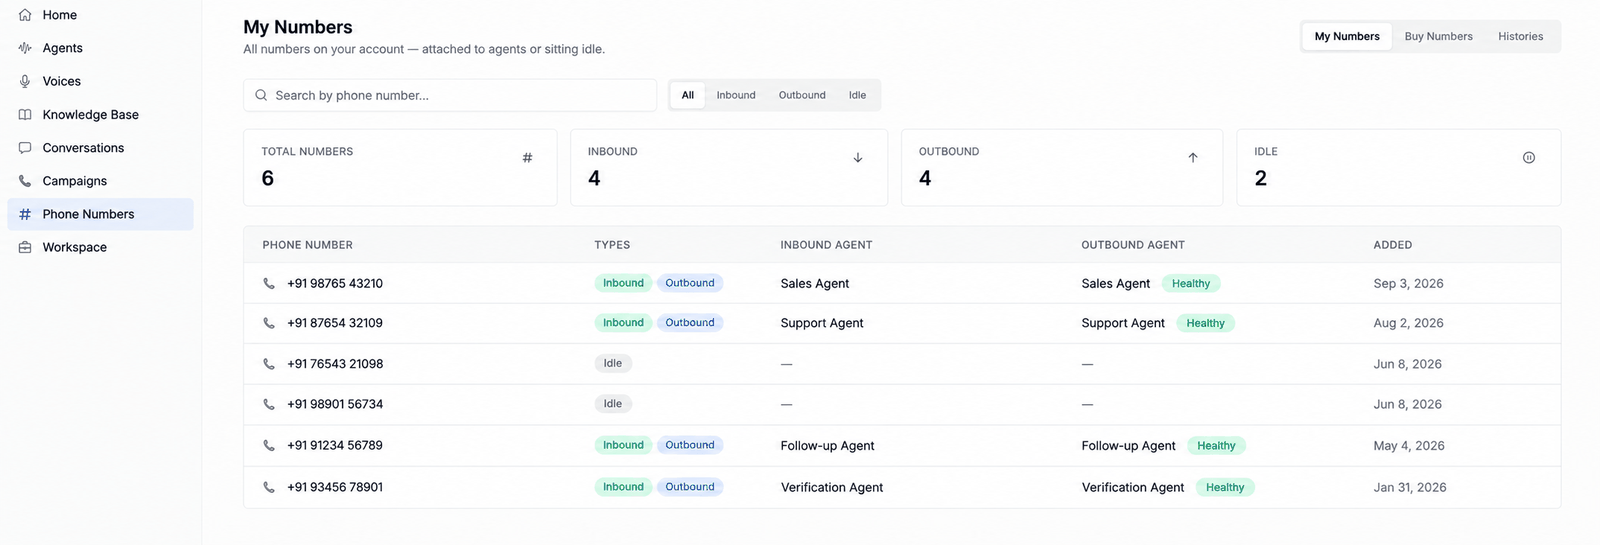Screen dimensions: 1600x545
Task: Open the Home sidebar icon
Action: pyautogui.click(x=25, y=15)
